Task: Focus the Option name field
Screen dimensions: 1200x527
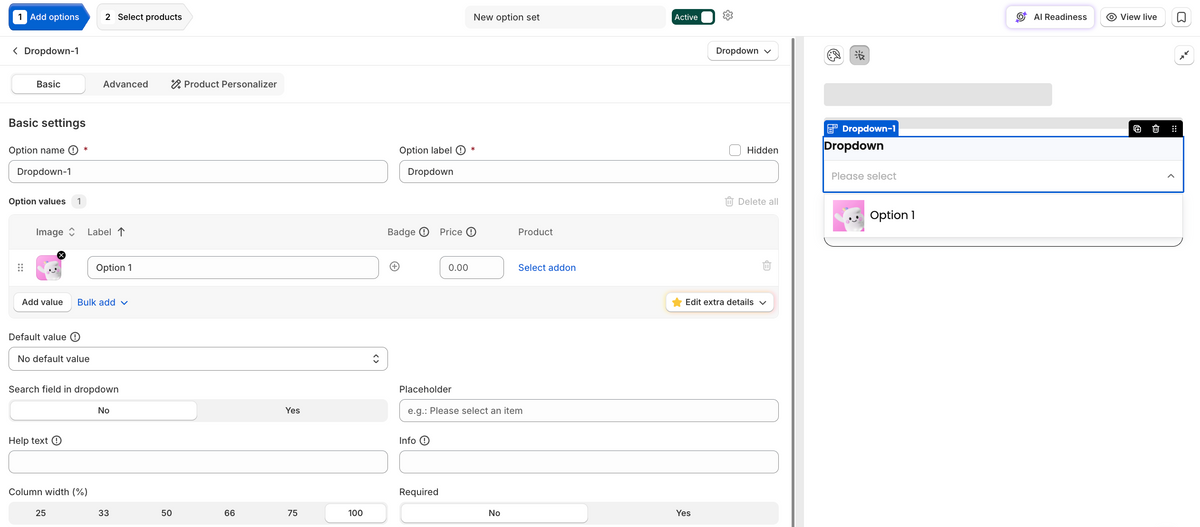Action: (x=198, y=172)
